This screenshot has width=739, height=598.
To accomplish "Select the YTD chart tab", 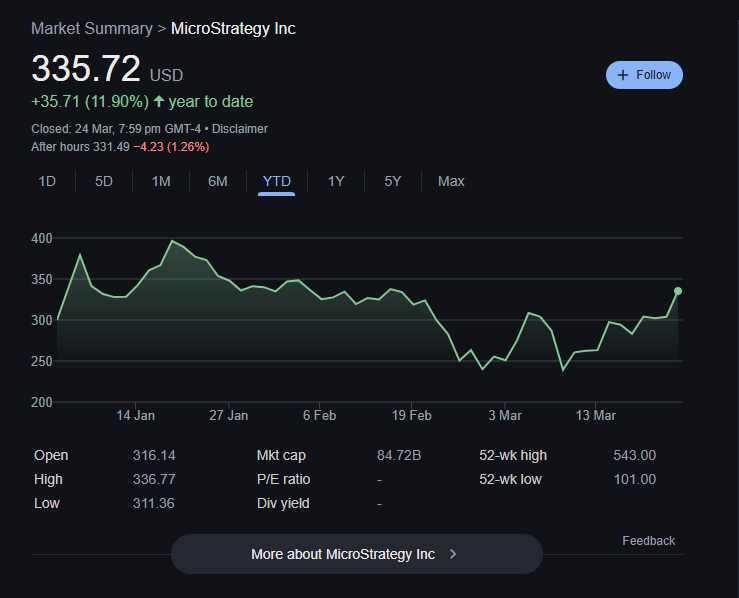I will coord(277,181).
